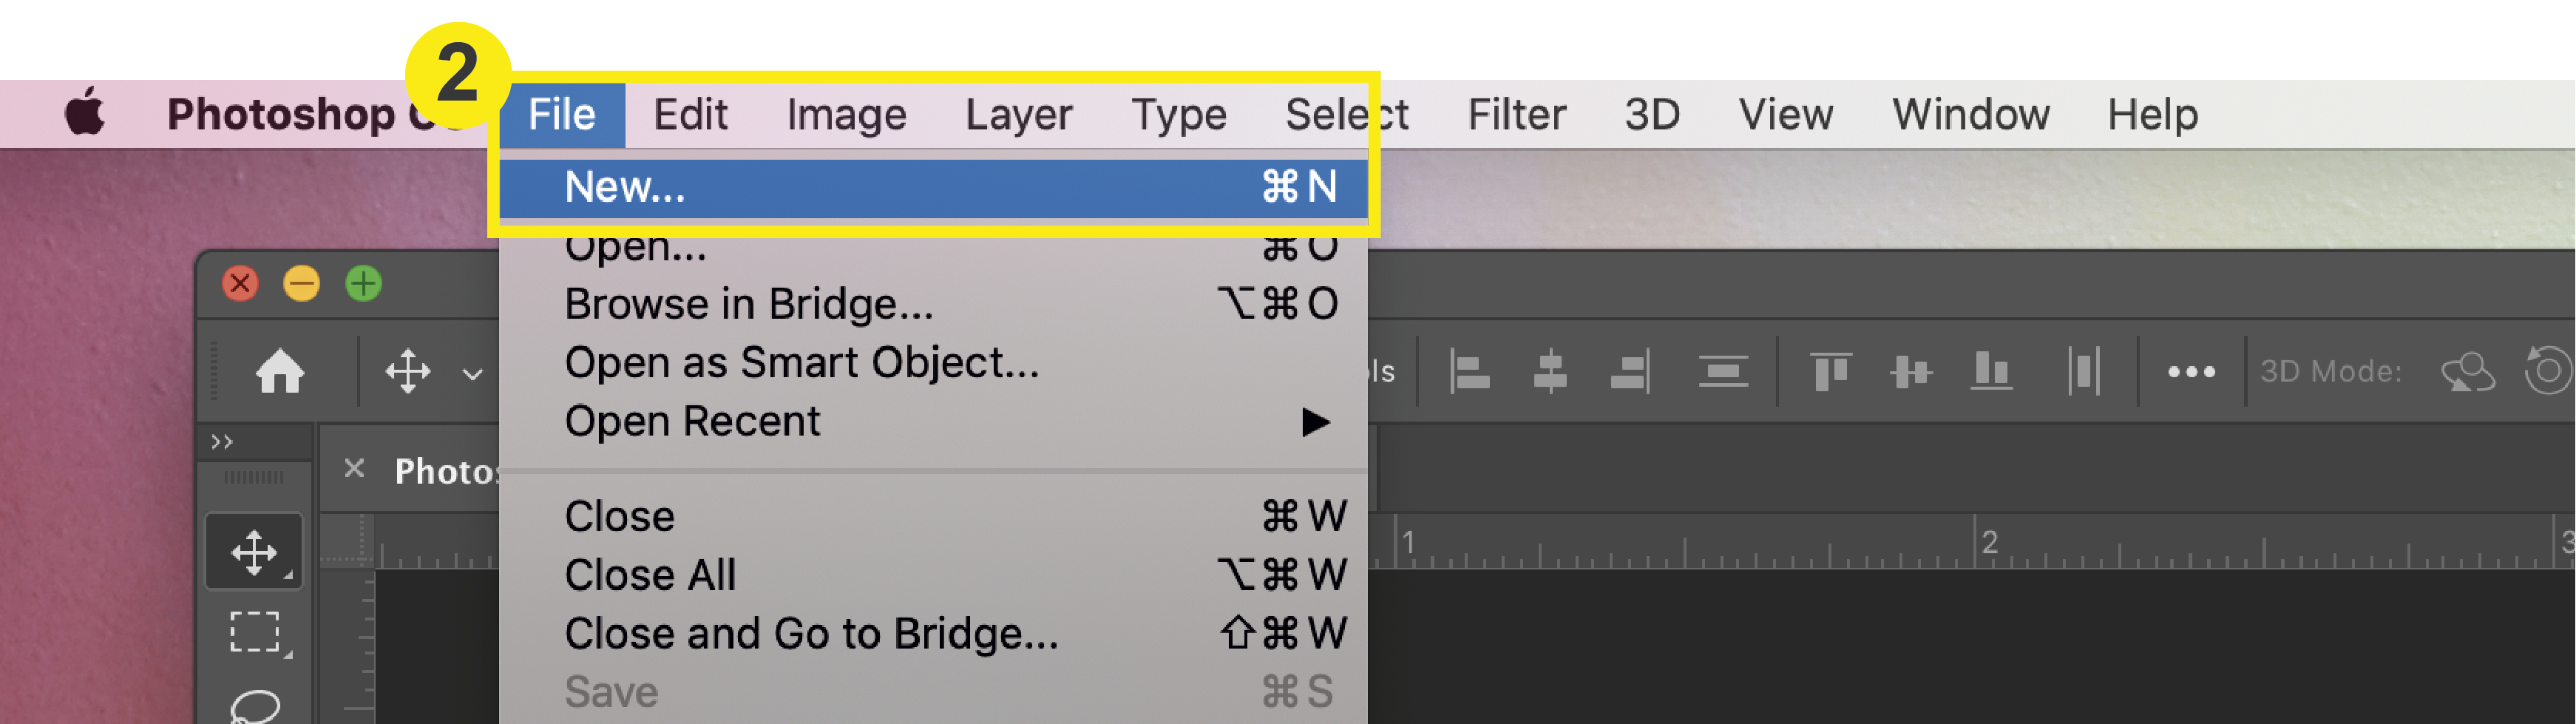Align left edges using the options bar
Image resolution: width=2576 pixels, height=724 pixels.
point(1470,371)
